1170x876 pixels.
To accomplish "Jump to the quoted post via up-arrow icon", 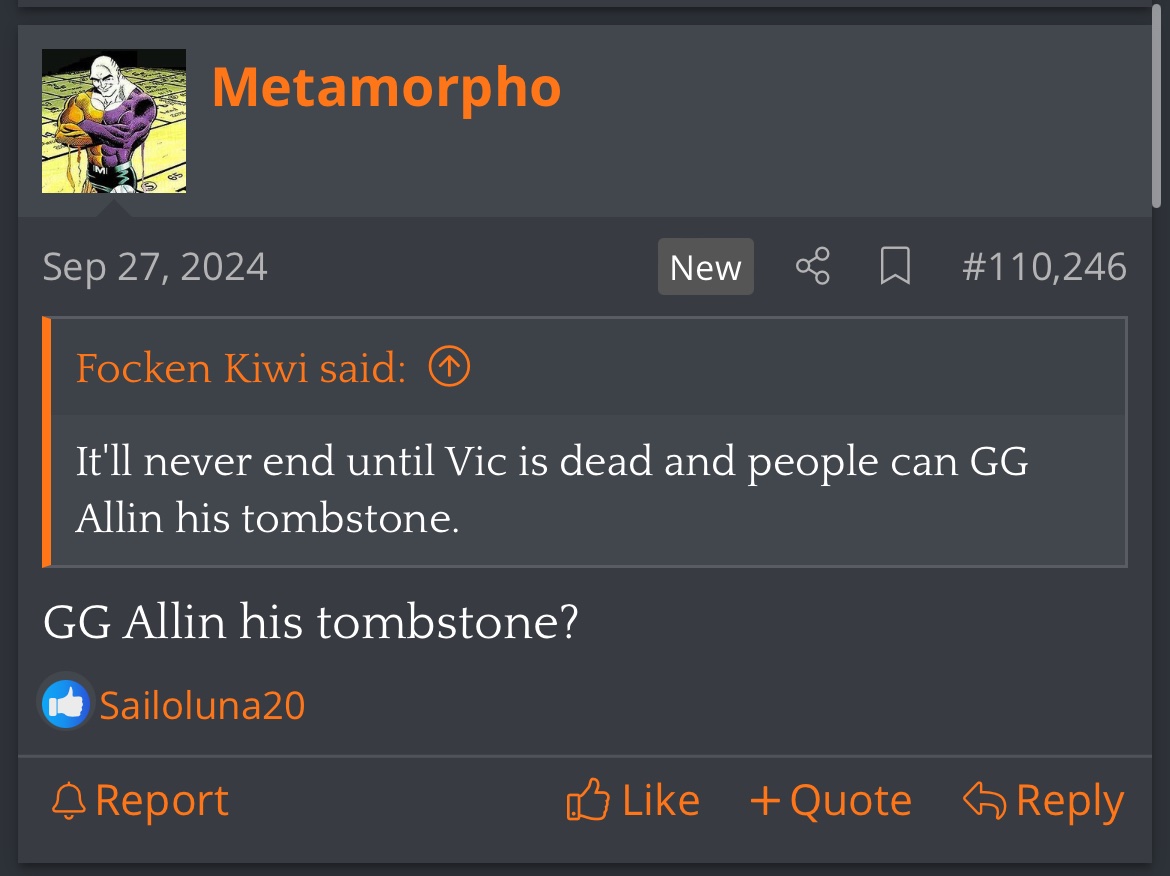I will [449, 368].
